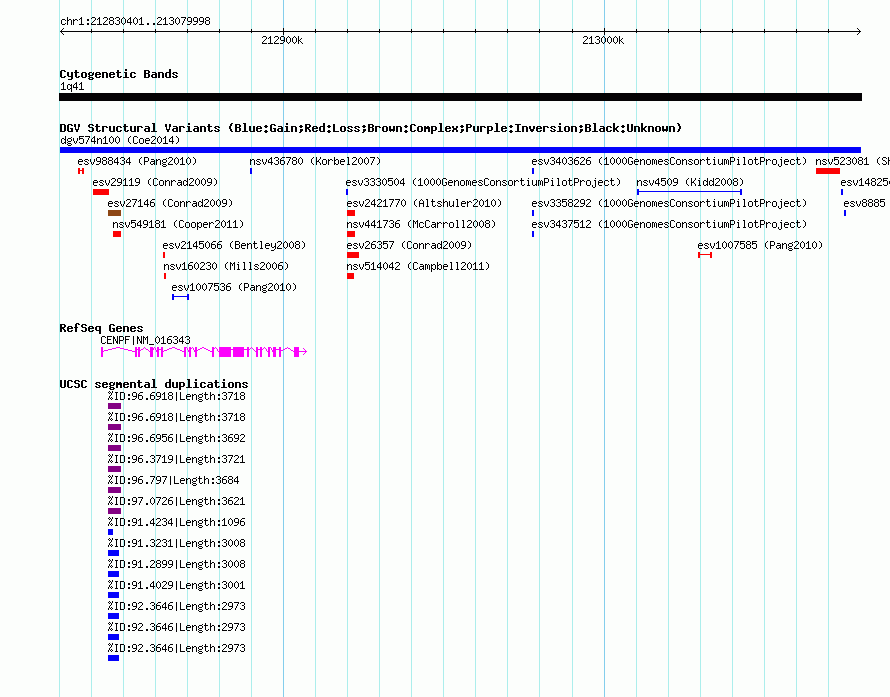Click the brown esv27146 complex variant bar
Screen dimensions: 890x697
[x=114, y=213]
